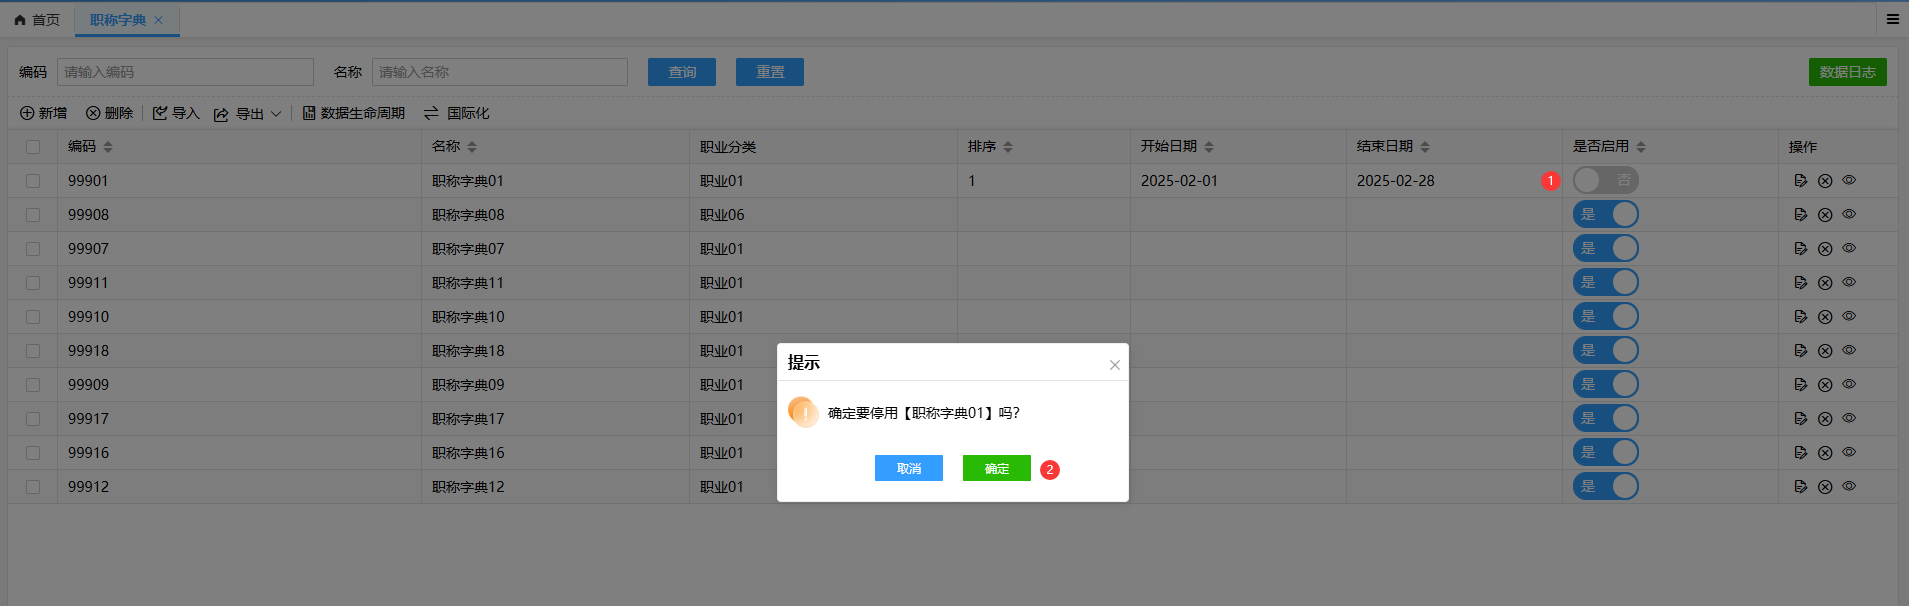Click the delete icon for row 99908
Screen dimensions: 1909x606
point(1824,215)
